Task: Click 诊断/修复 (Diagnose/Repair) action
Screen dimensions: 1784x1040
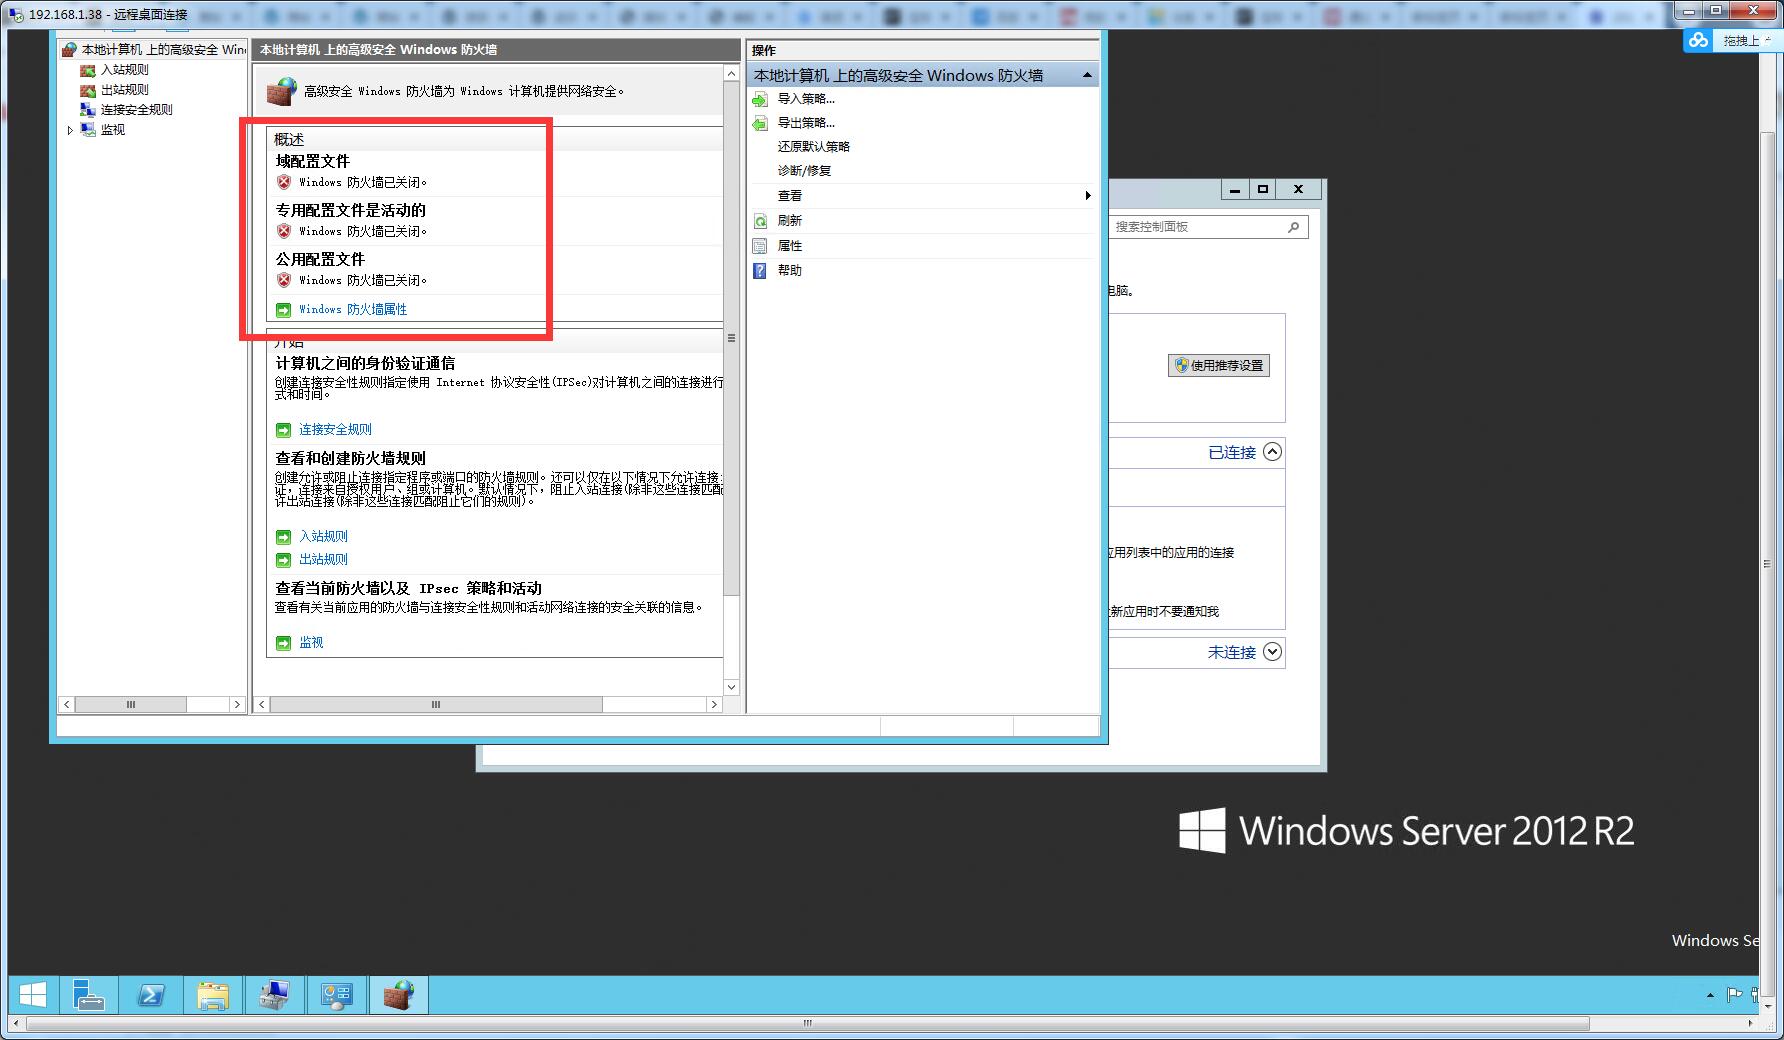Action: (804, 171)
